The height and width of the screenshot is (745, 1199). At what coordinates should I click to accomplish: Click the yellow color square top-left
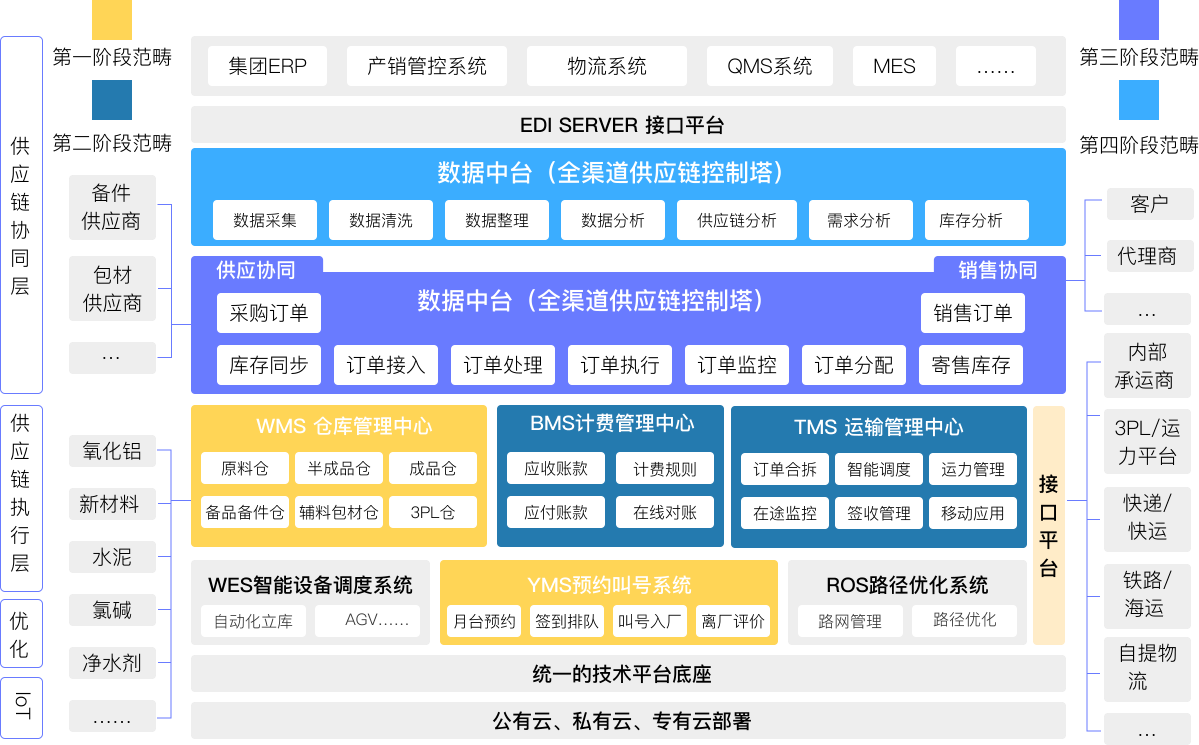click(111, 20)
